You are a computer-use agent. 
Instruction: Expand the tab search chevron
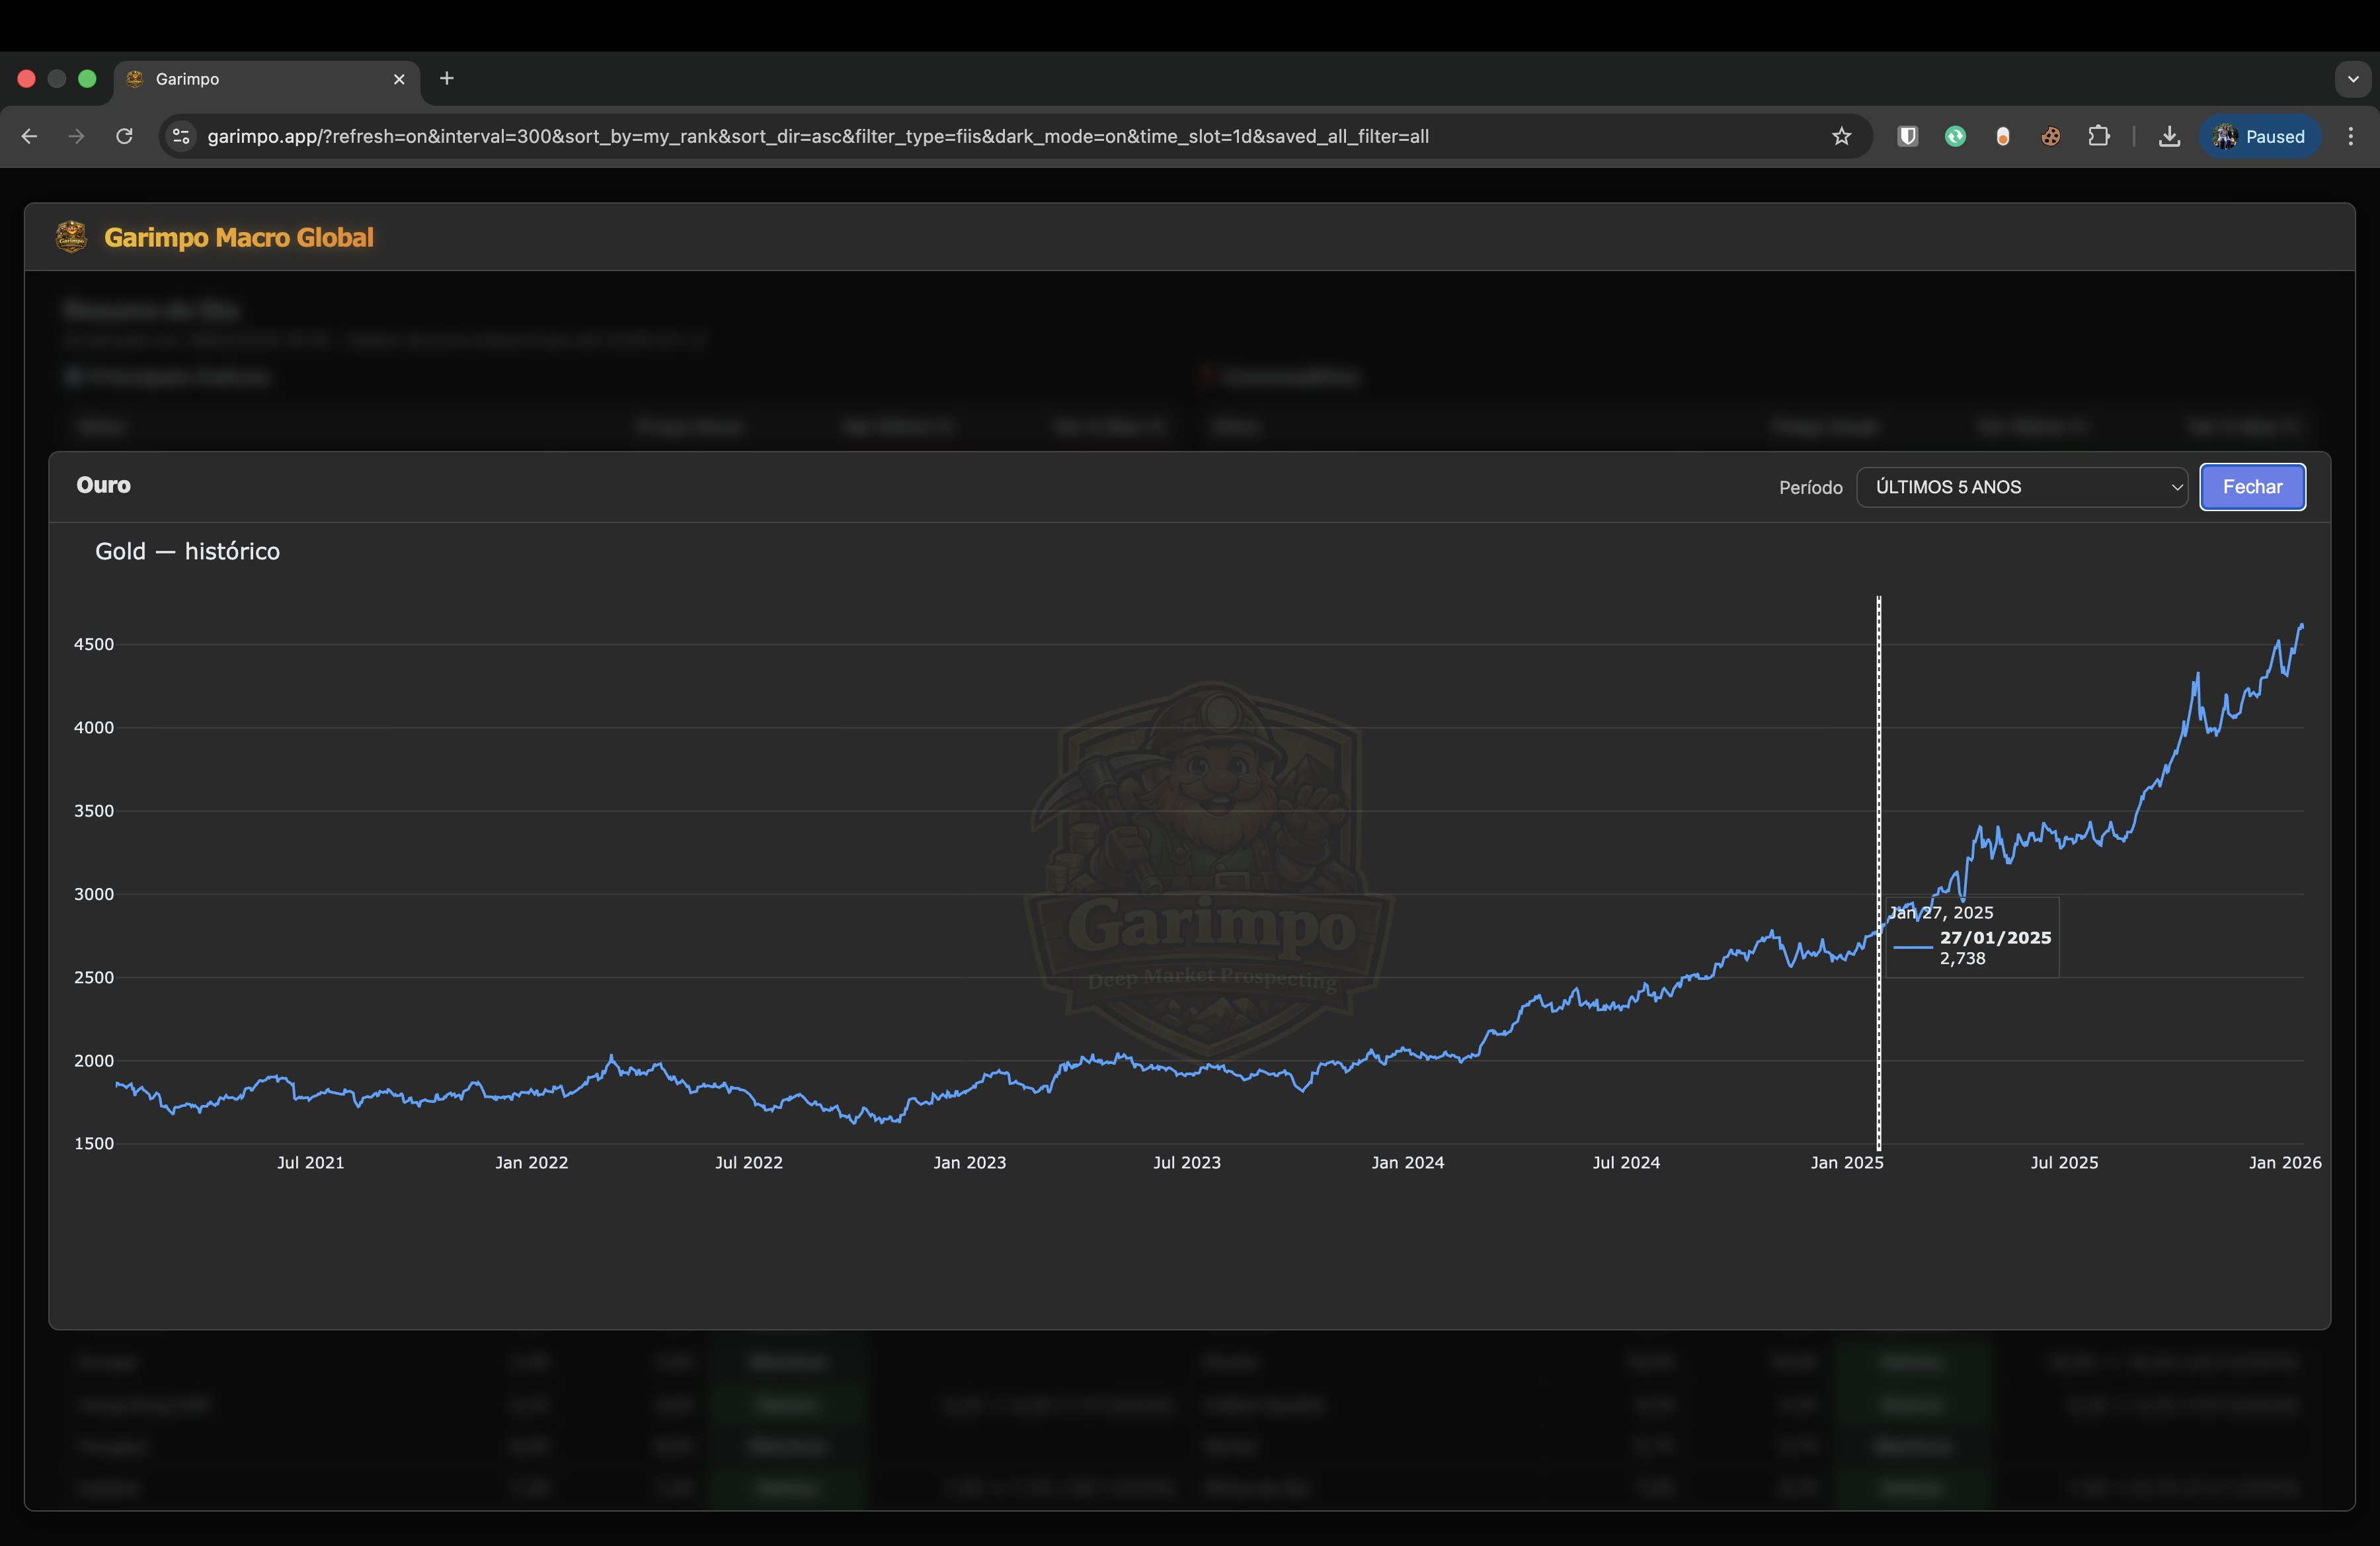(x=2352, y=79)
